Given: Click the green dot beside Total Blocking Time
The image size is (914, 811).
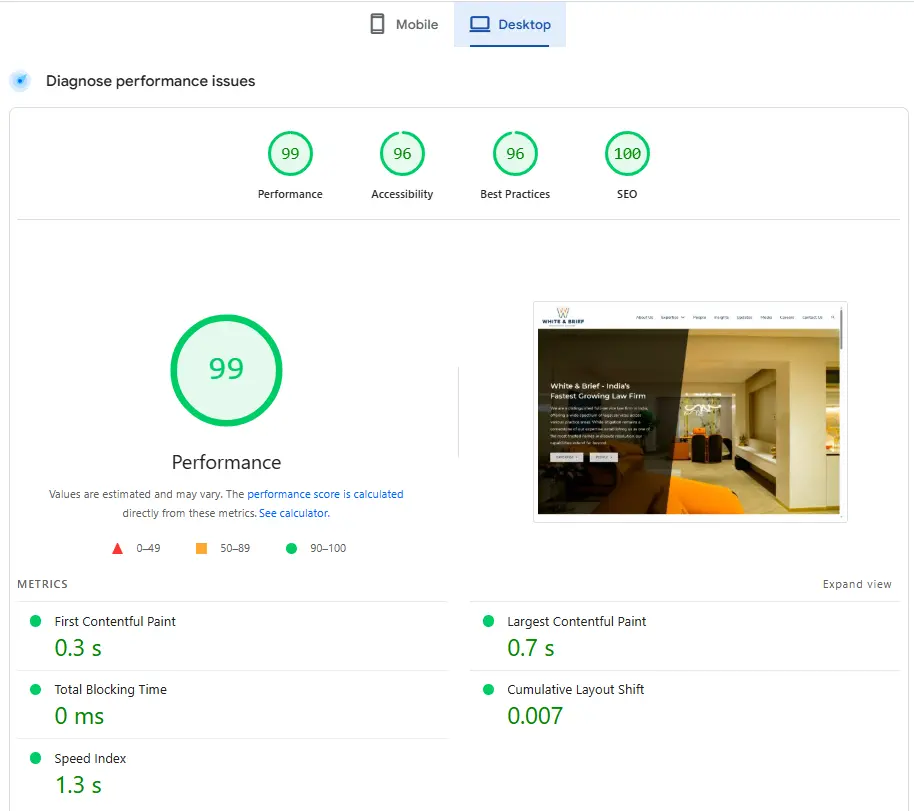Looking at the screenshot, I should click(36, 689).
